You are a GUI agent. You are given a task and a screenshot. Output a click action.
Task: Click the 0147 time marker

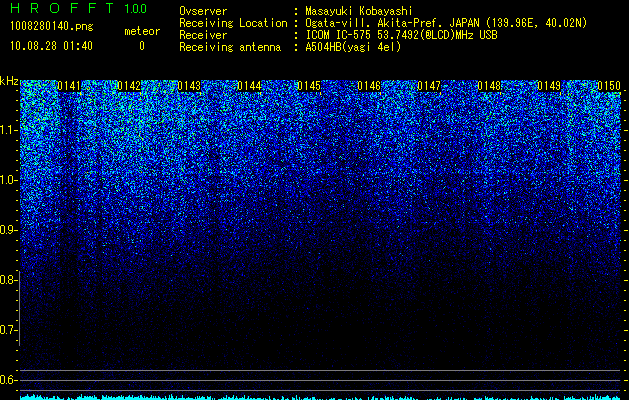click(x=429, y=86)
